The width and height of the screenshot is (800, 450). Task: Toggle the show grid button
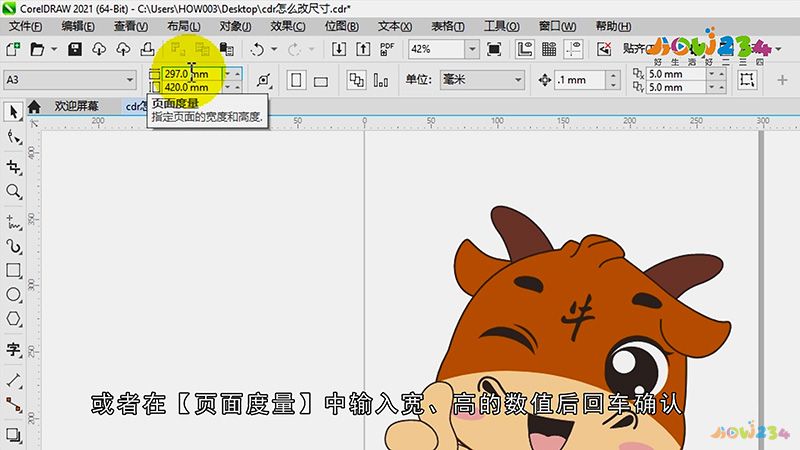click(549, 49)
